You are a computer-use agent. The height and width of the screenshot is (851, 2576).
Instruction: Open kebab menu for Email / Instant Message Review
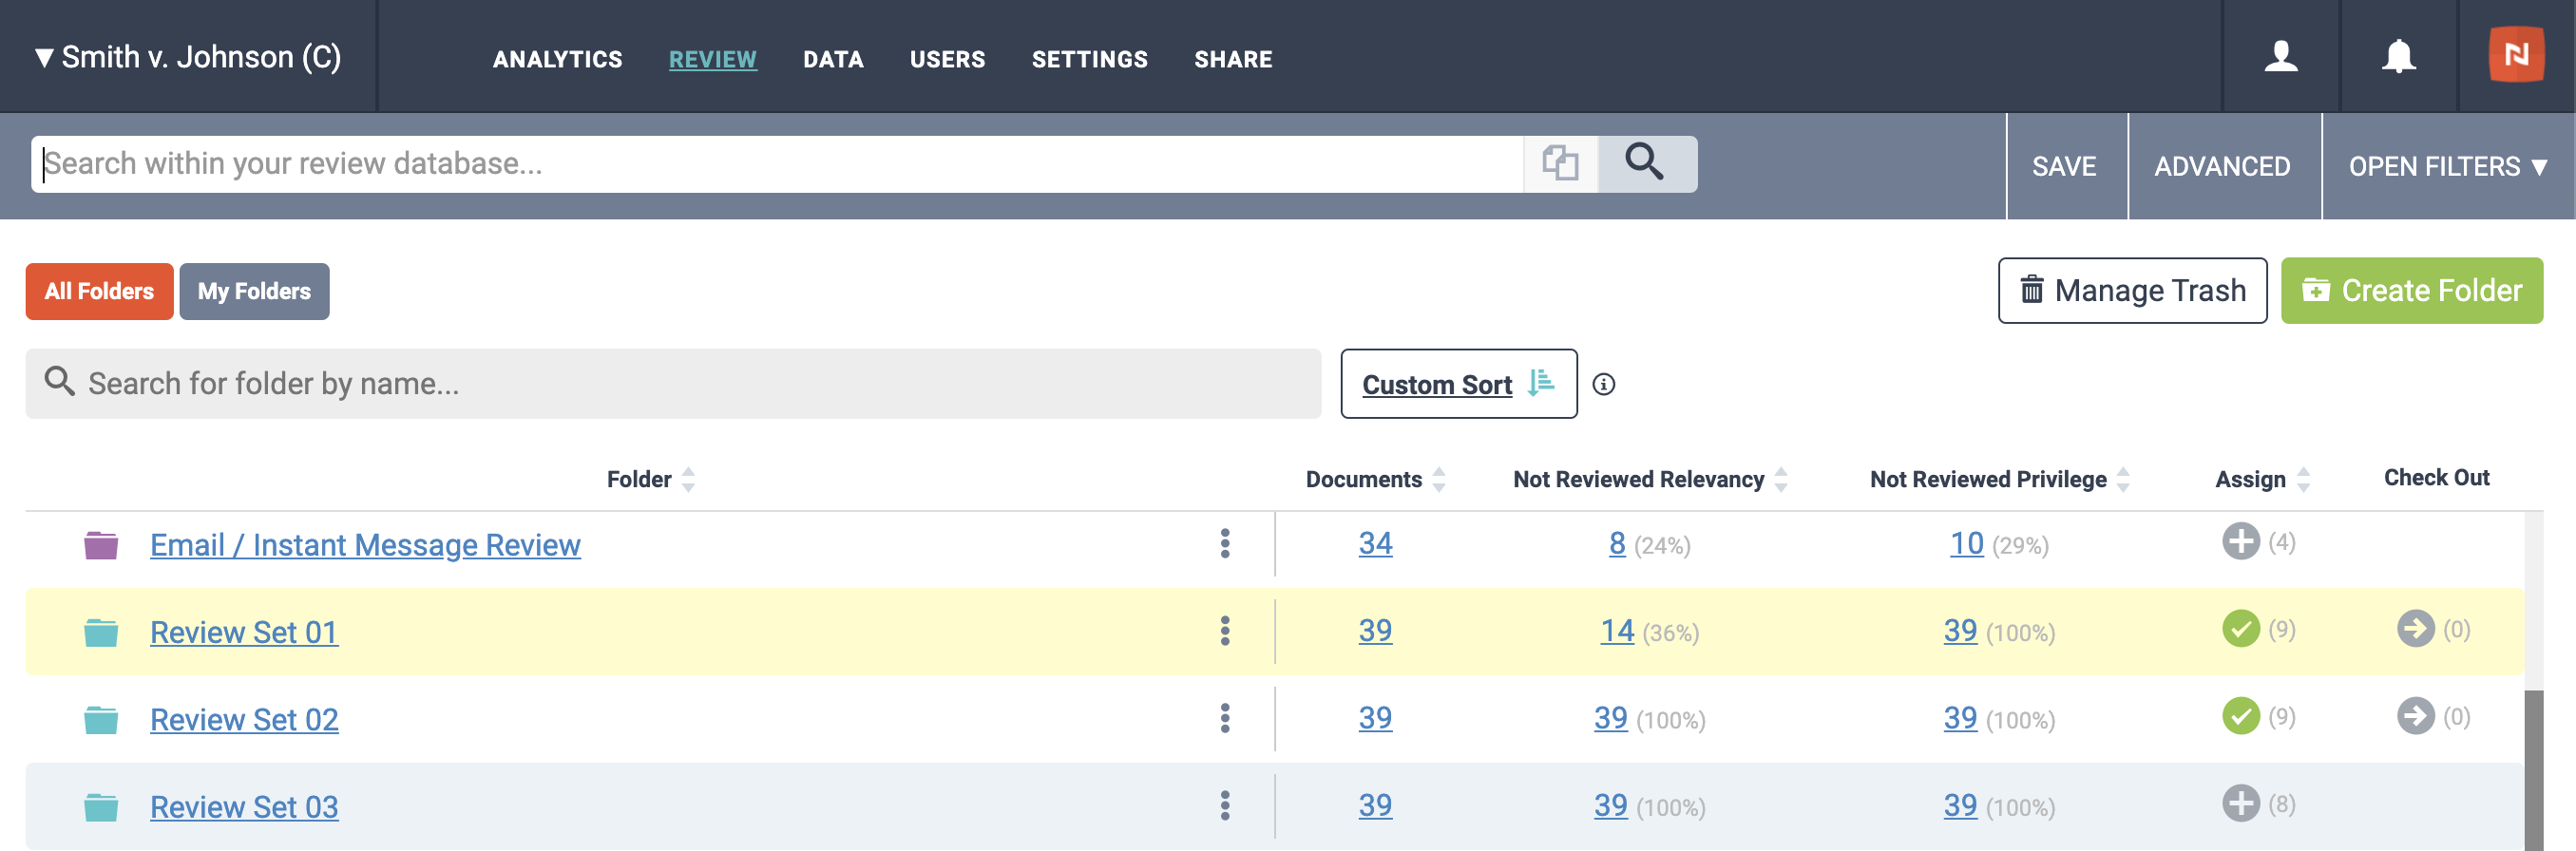(x=1225, y=543)
